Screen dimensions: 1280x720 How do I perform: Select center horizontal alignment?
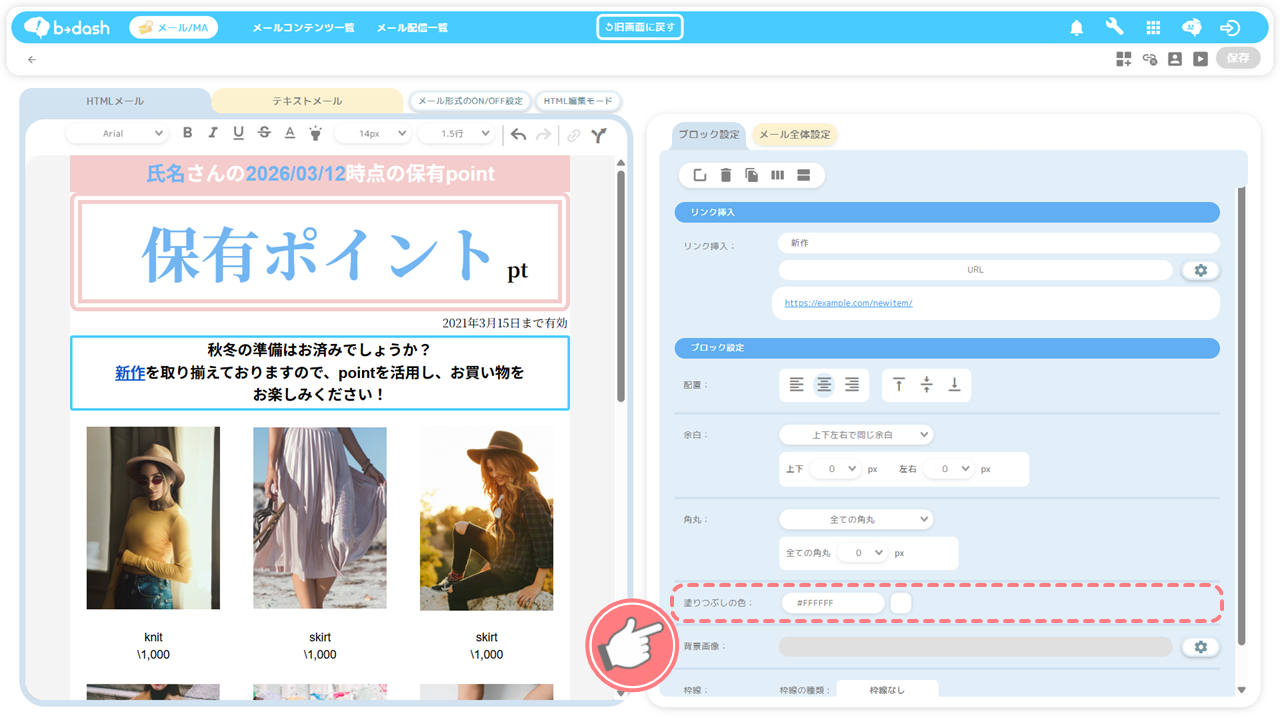pyautogui.click(x=824, y=385)
